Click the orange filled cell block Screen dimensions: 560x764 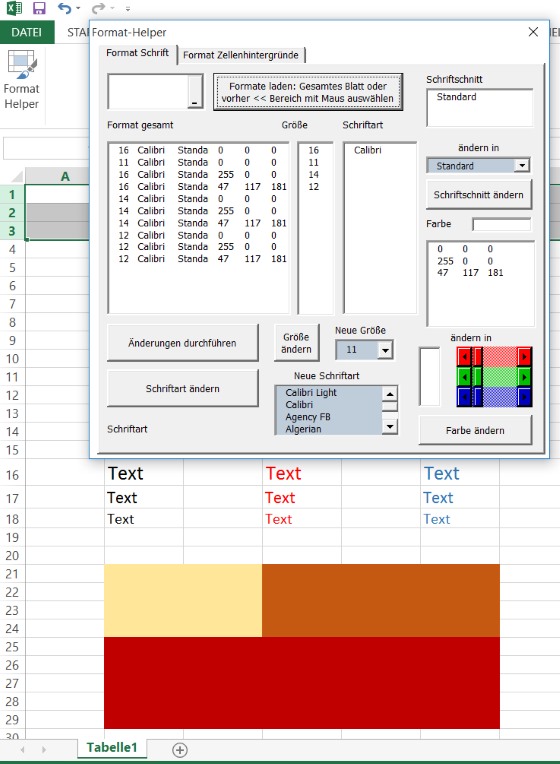(x=381, y=600)
